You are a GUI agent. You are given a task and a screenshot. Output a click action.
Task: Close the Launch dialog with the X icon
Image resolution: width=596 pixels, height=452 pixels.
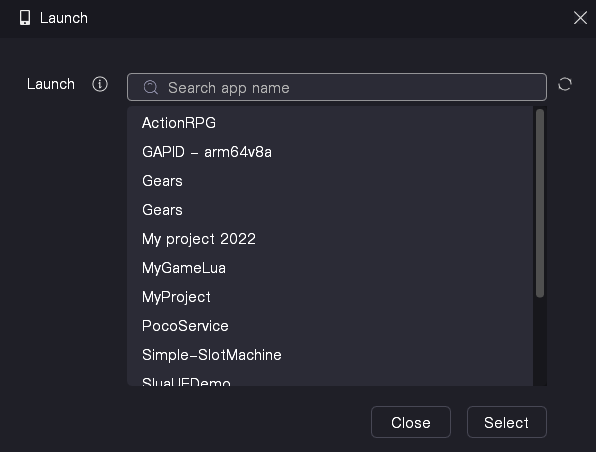coord(580,17)
